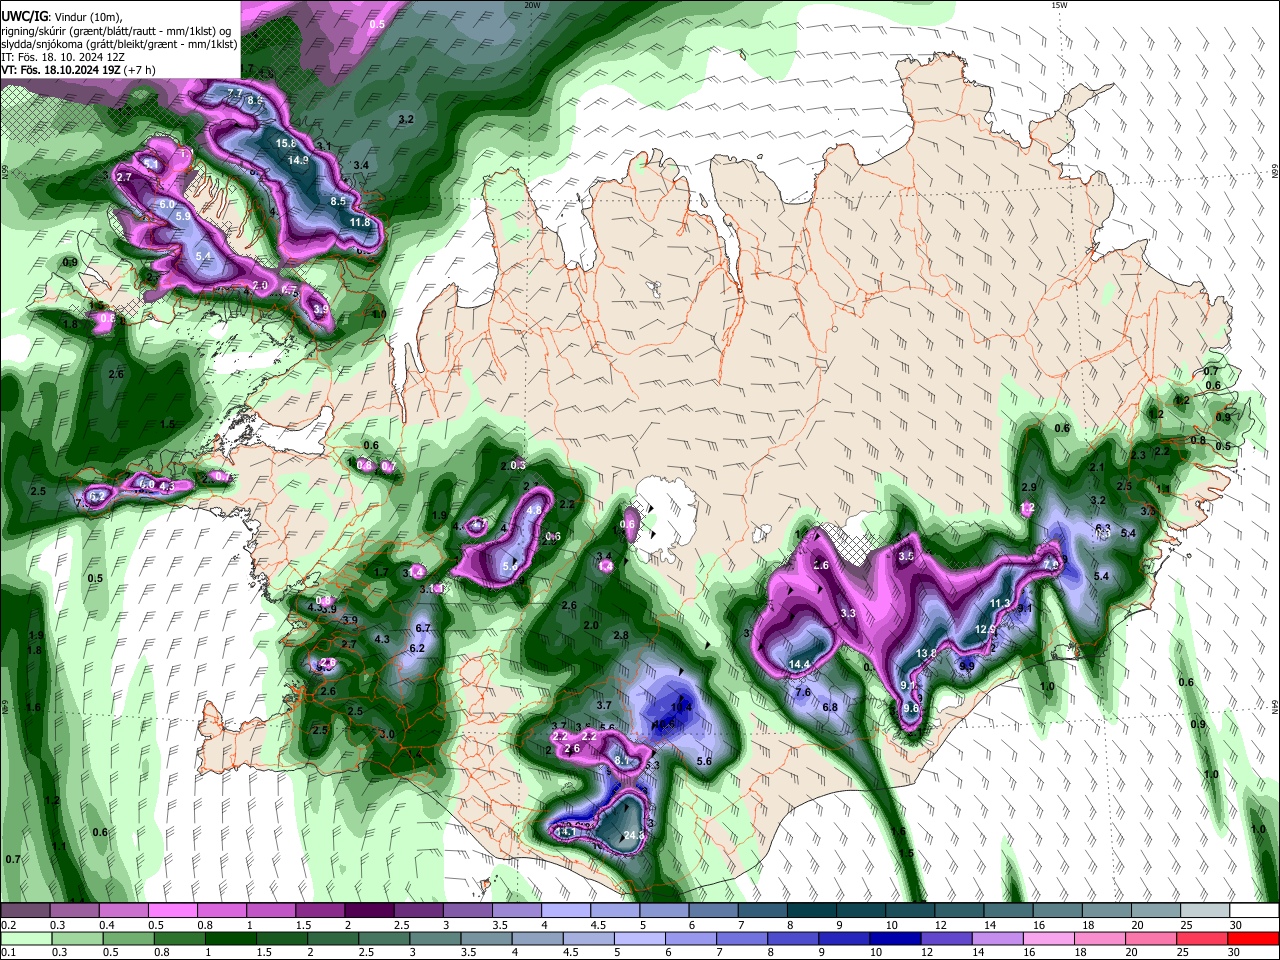Pick the darkest purple swatch in the top legend row
This screenshot has height=960, width=1280.
click(x=368, y=911)
